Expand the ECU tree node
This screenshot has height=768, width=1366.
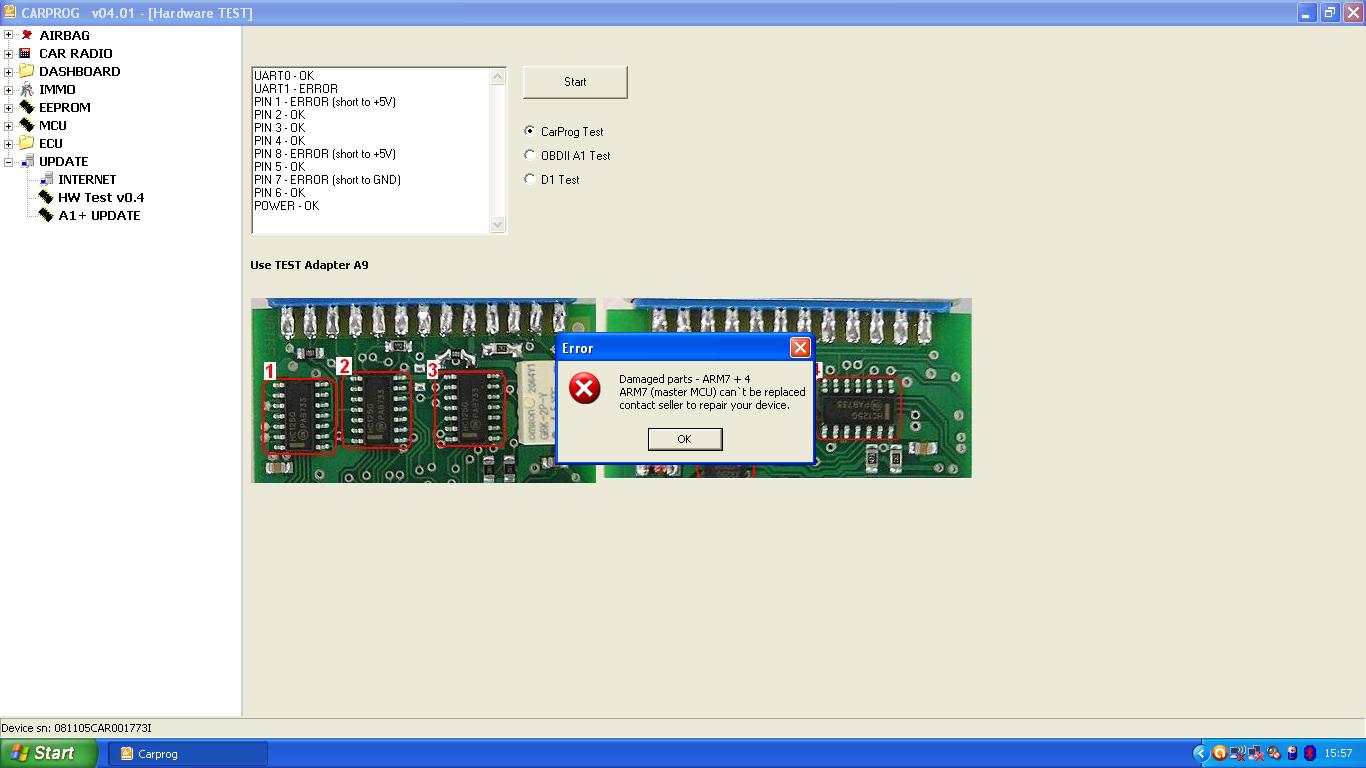pyautogui.click(x=9, y=143)
